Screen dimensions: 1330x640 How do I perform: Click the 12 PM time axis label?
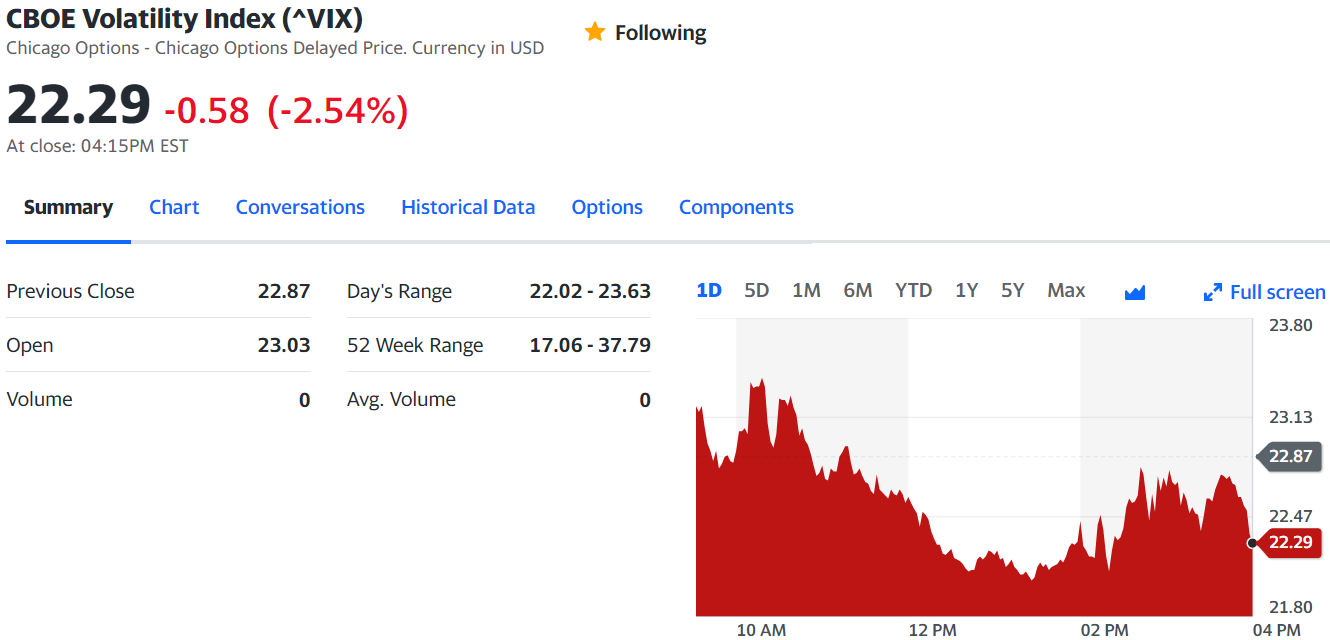coord(933,630)
